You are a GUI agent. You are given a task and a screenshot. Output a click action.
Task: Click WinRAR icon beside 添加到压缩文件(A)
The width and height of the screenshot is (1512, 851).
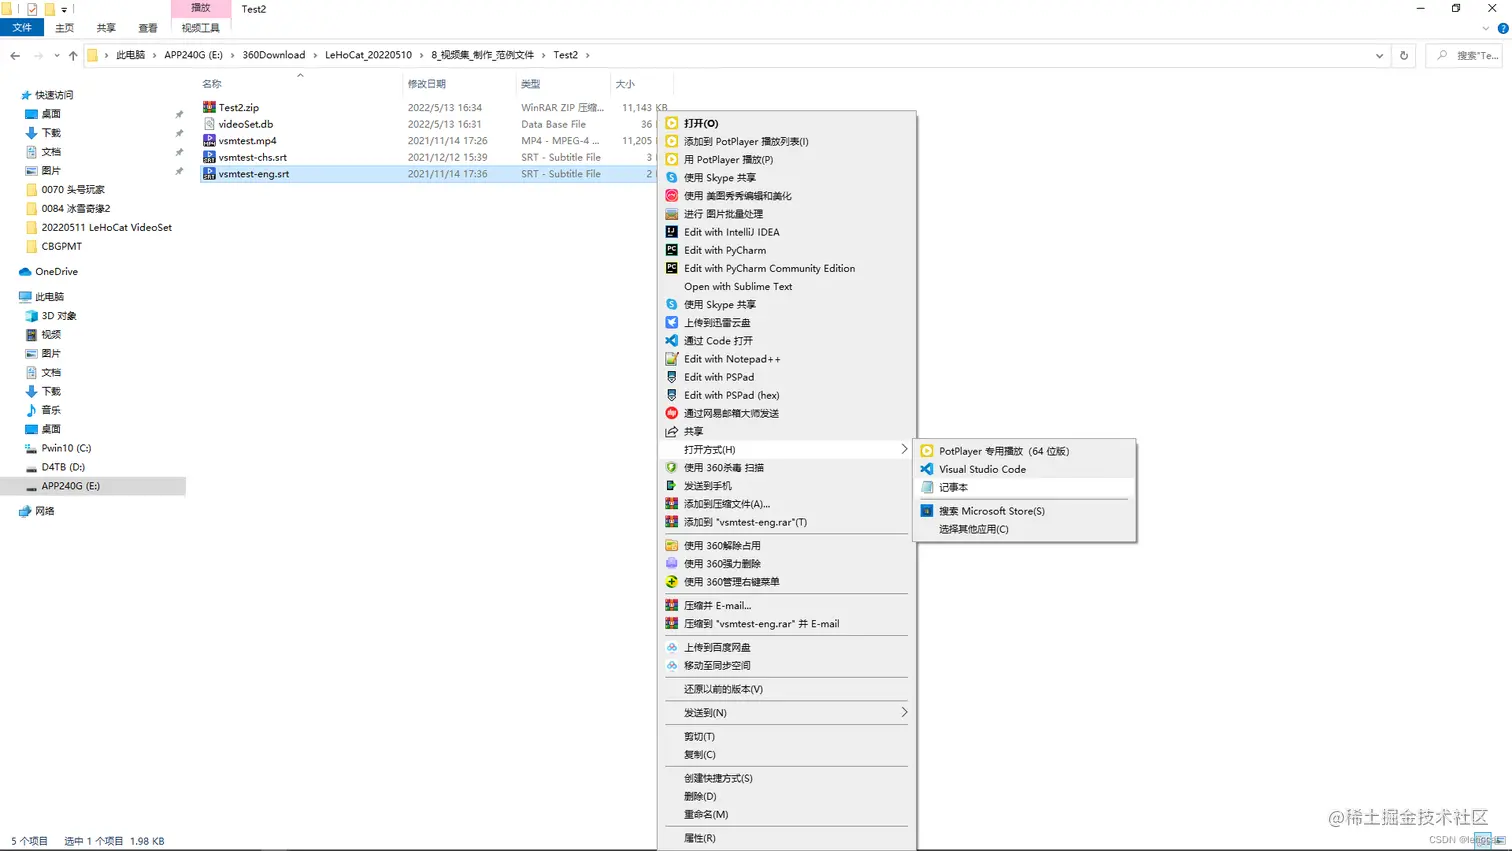(672, 504)
